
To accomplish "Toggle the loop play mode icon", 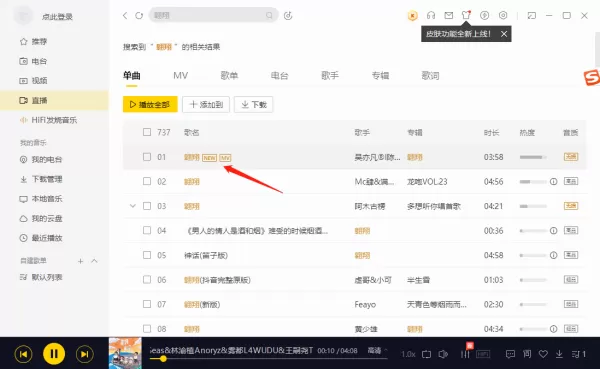I will click(x=426, y=354).
